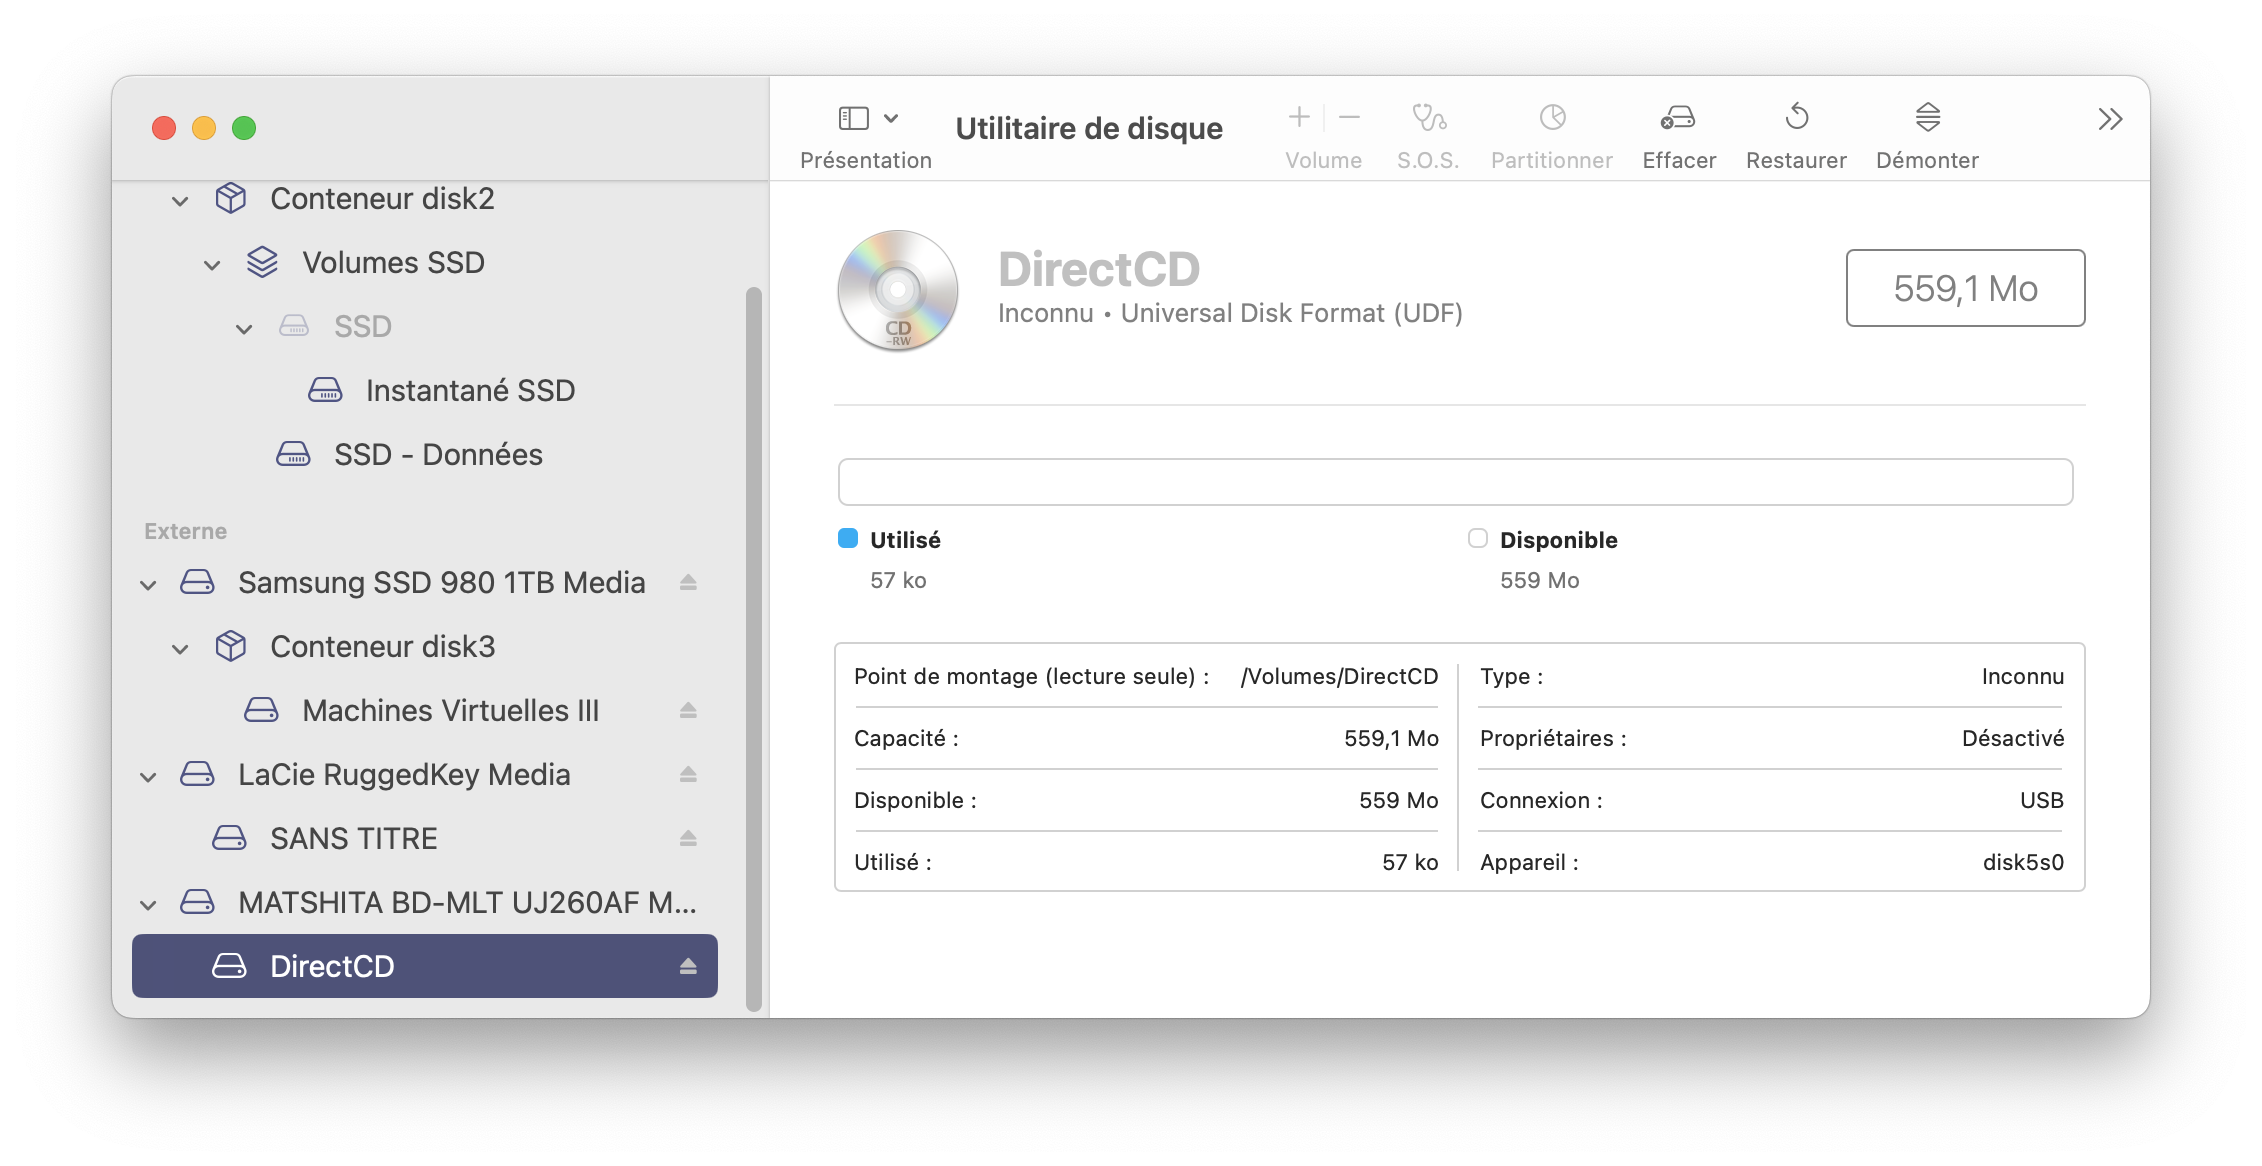Screen dimensions: 2262x1166
Task: Click the remove Volume minus icon
Action: coord(1349,118)
